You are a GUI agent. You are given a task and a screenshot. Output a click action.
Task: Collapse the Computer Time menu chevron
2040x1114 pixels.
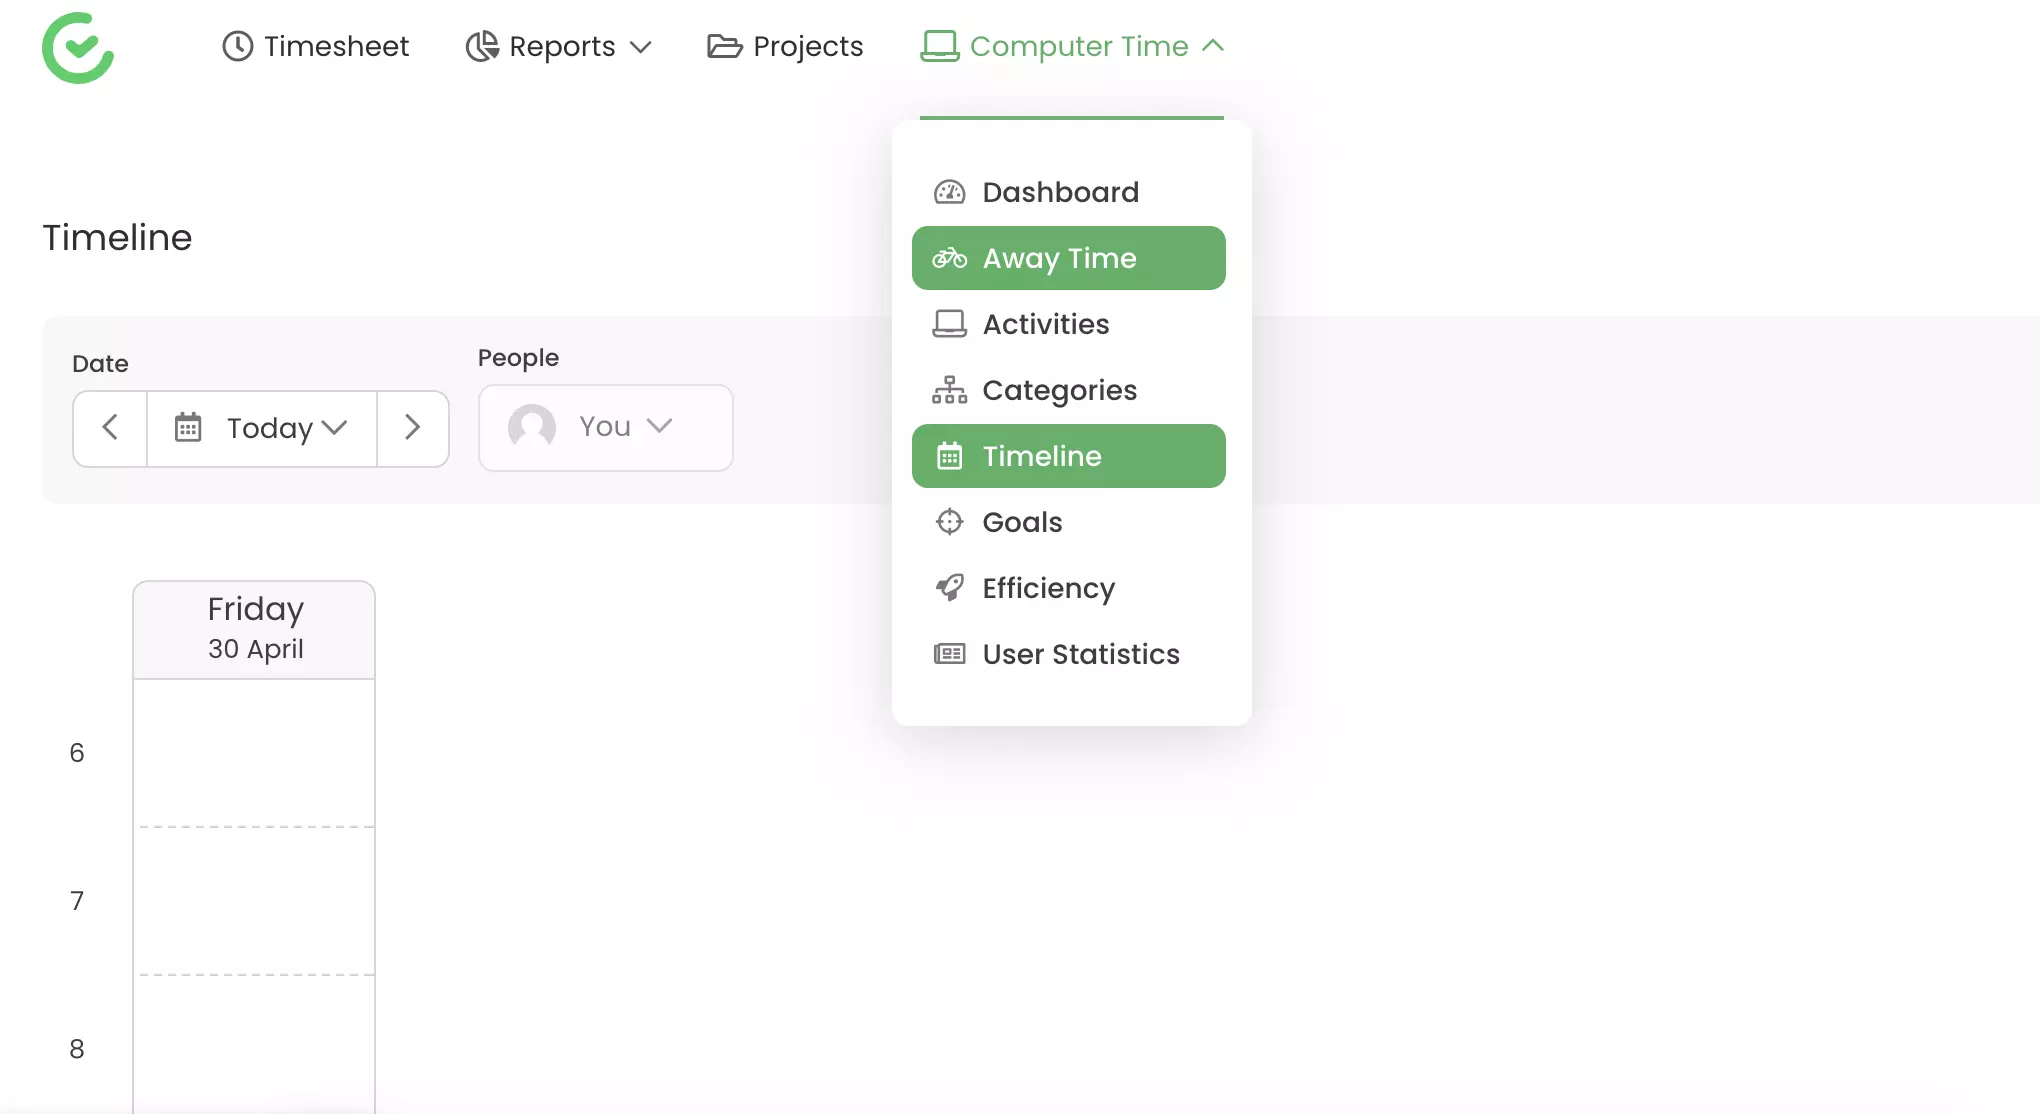pyautogui.click(x=1213, y=46)
